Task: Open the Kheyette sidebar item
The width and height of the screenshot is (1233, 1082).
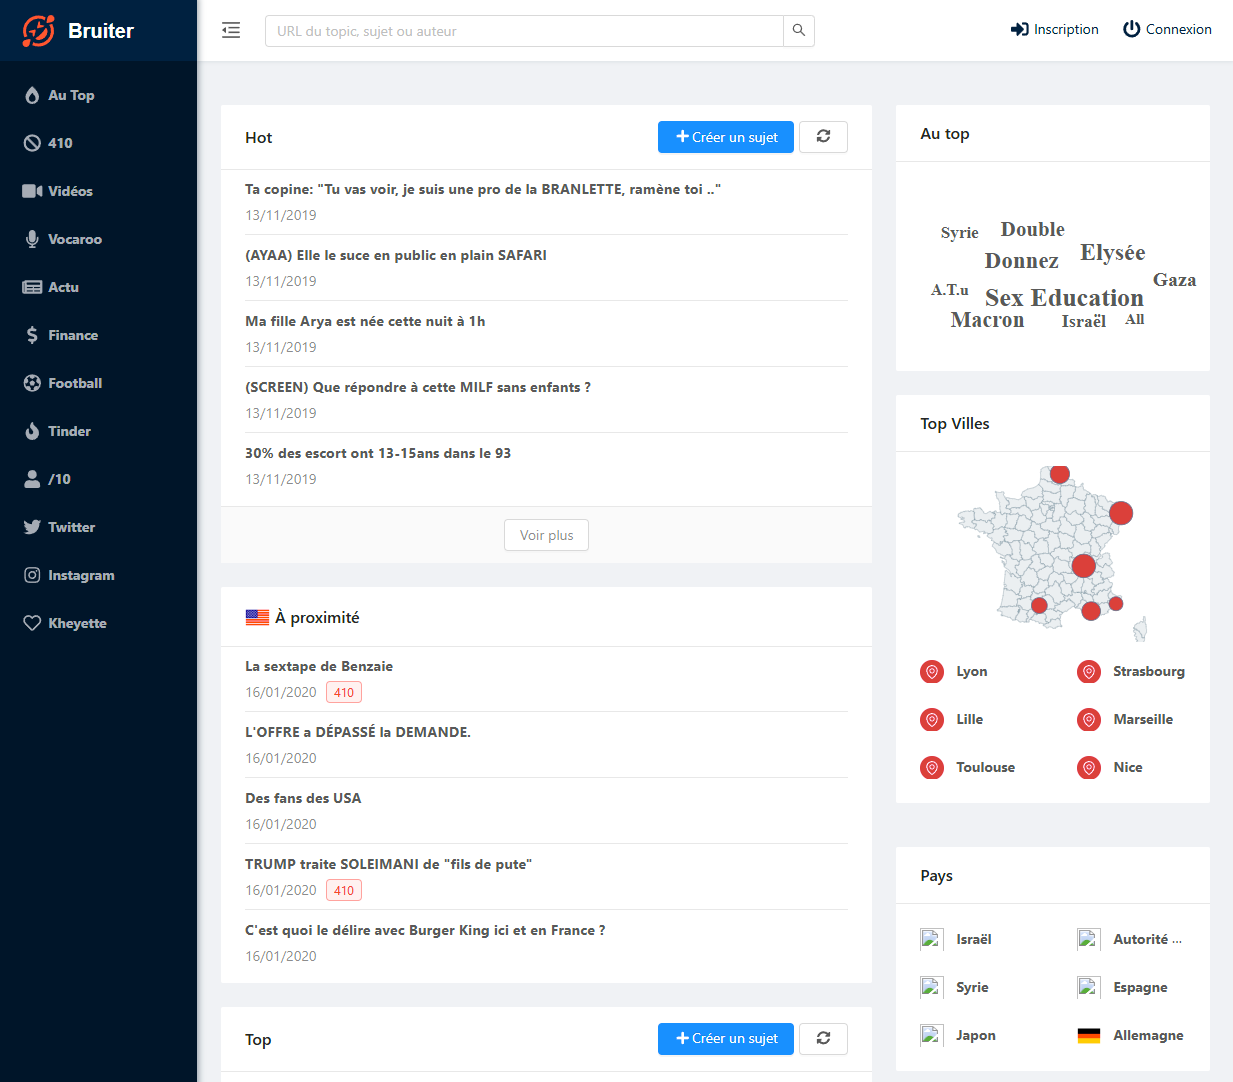Action: (x=77, y=623)
